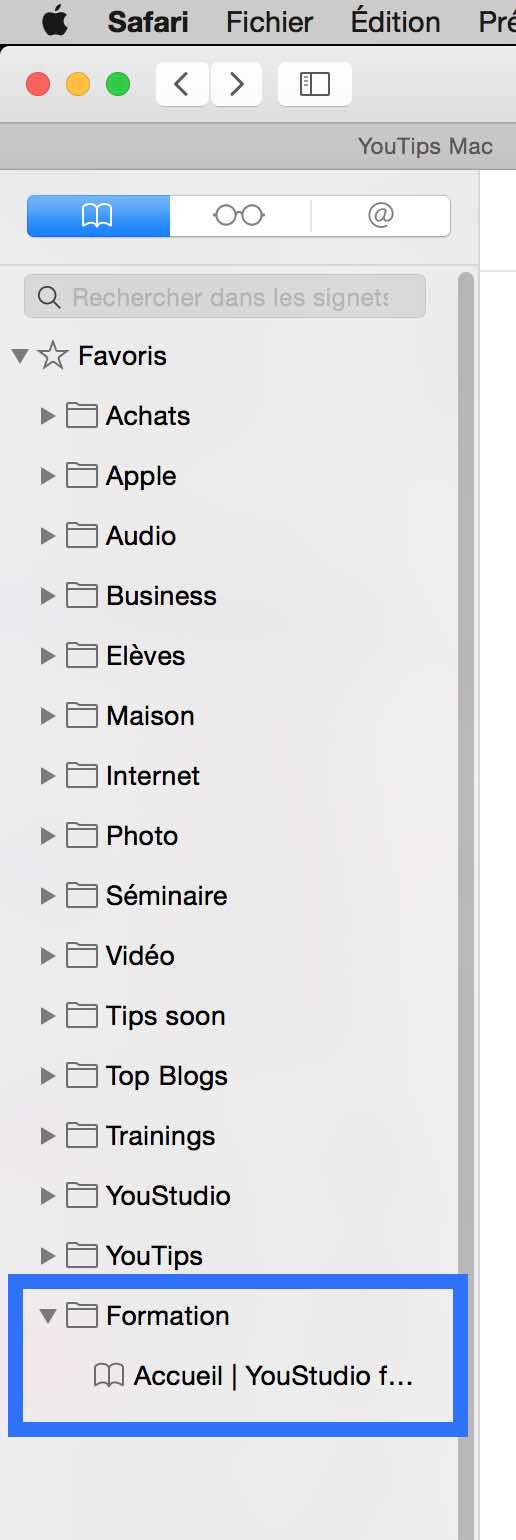Go forward with the right arrow button

click(x=236, y=84)
